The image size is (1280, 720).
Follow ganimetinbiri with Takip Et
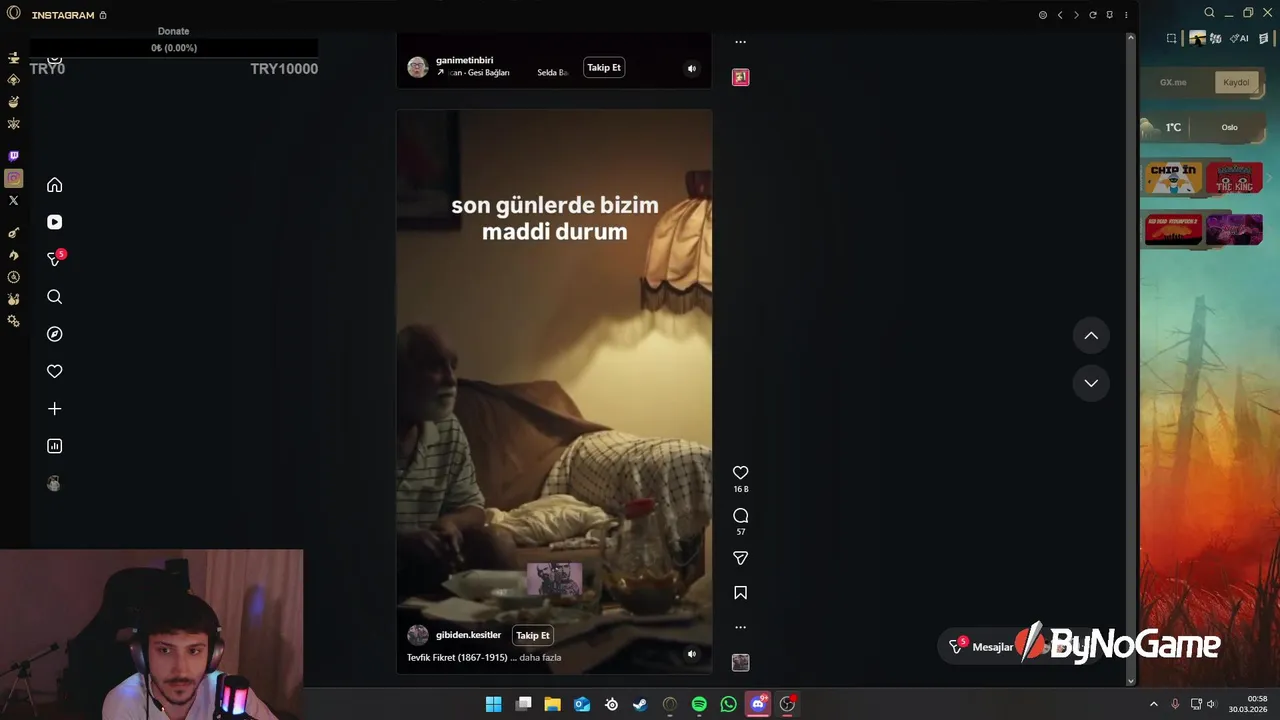[x=604, y=68]
